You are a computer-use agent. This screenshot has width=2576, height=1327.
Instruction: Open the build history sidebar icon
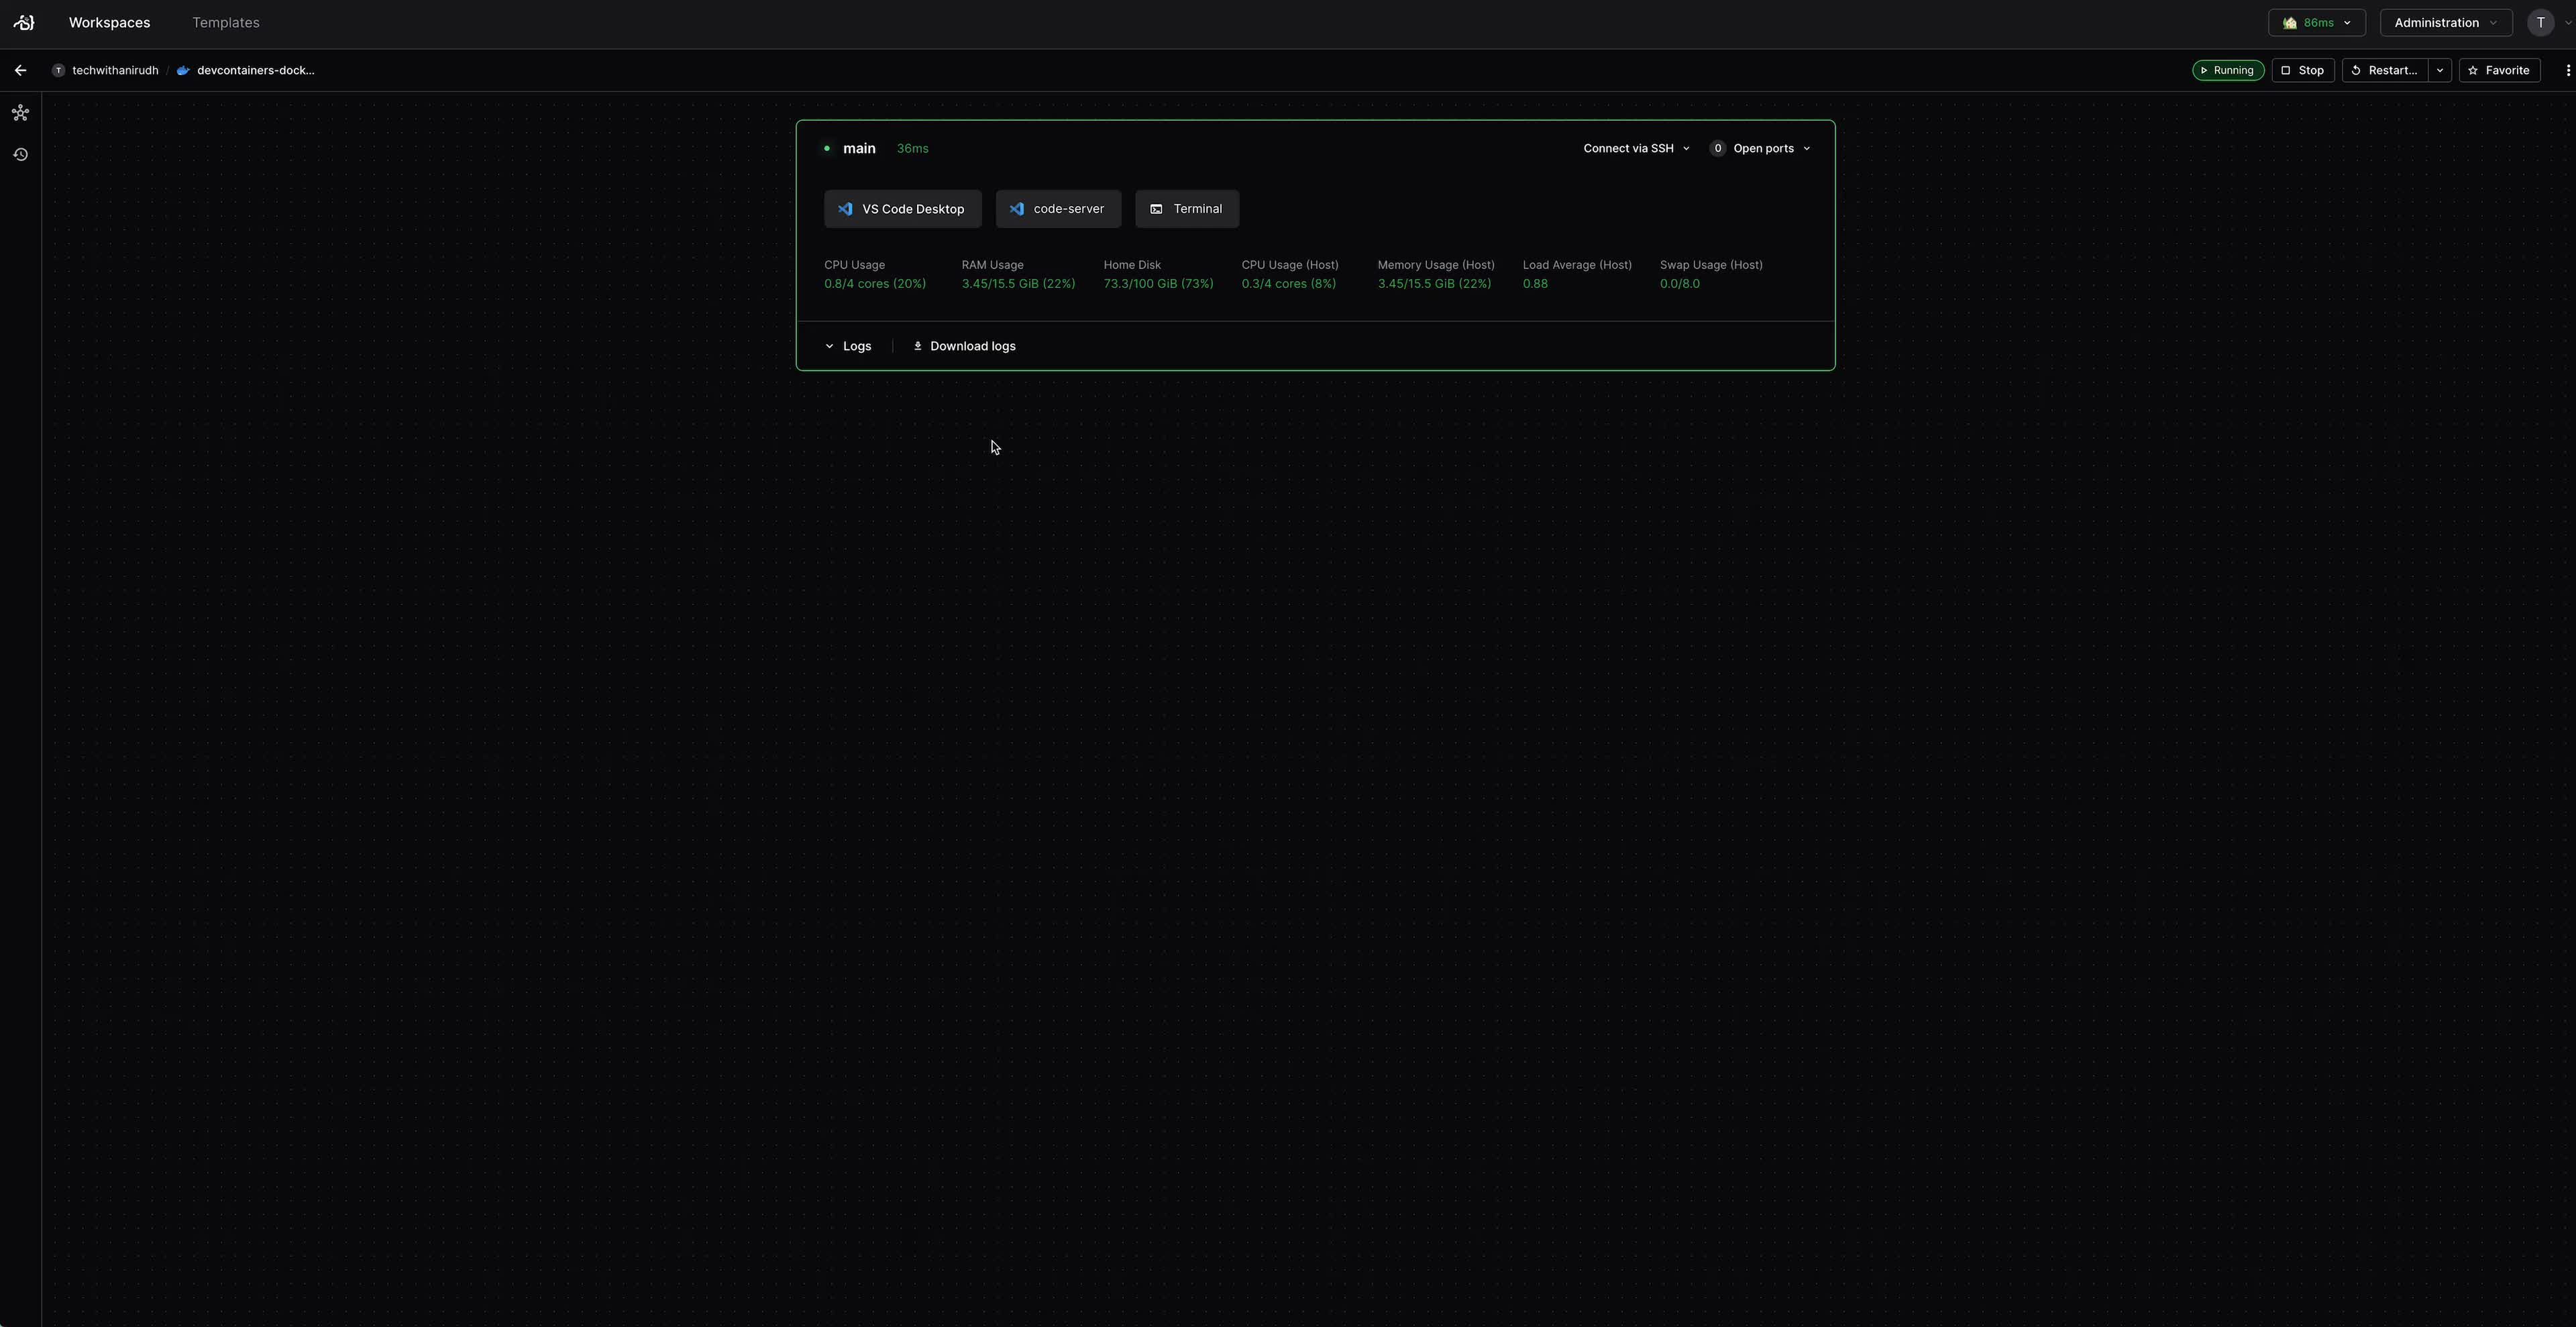[x=20, y=155]
